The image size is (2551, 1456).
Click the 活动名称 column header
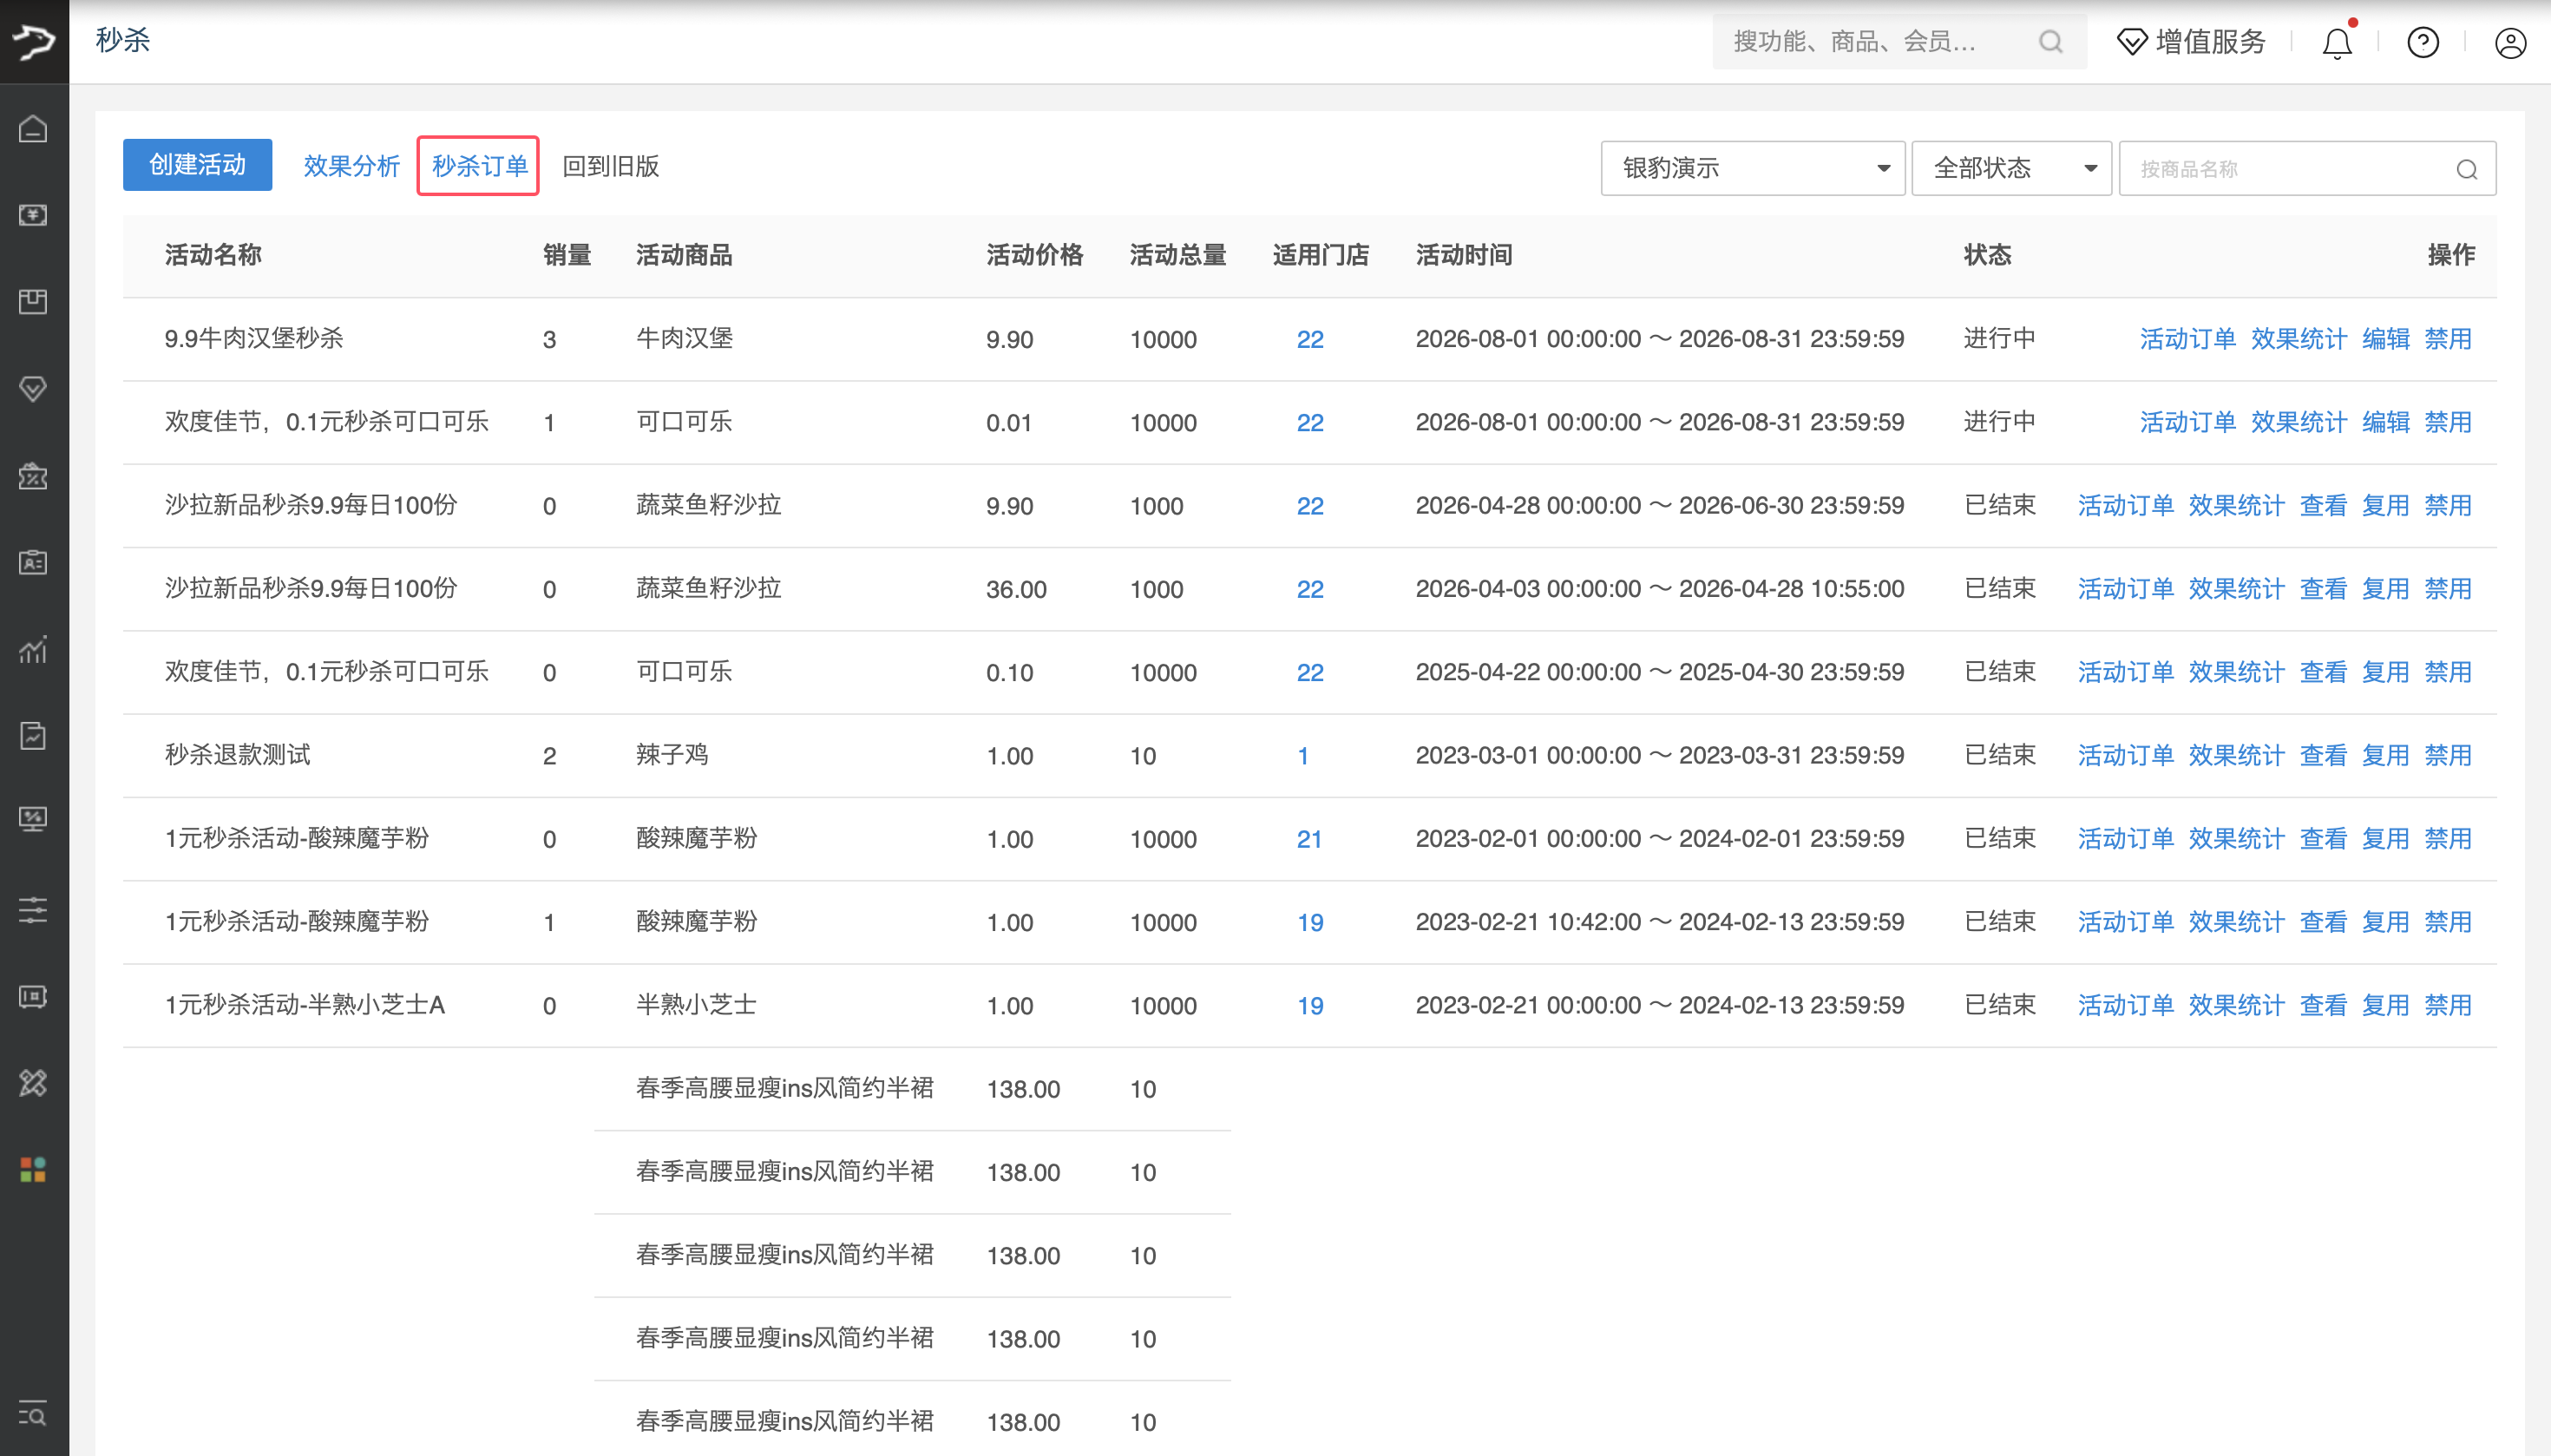click(213, 255)
